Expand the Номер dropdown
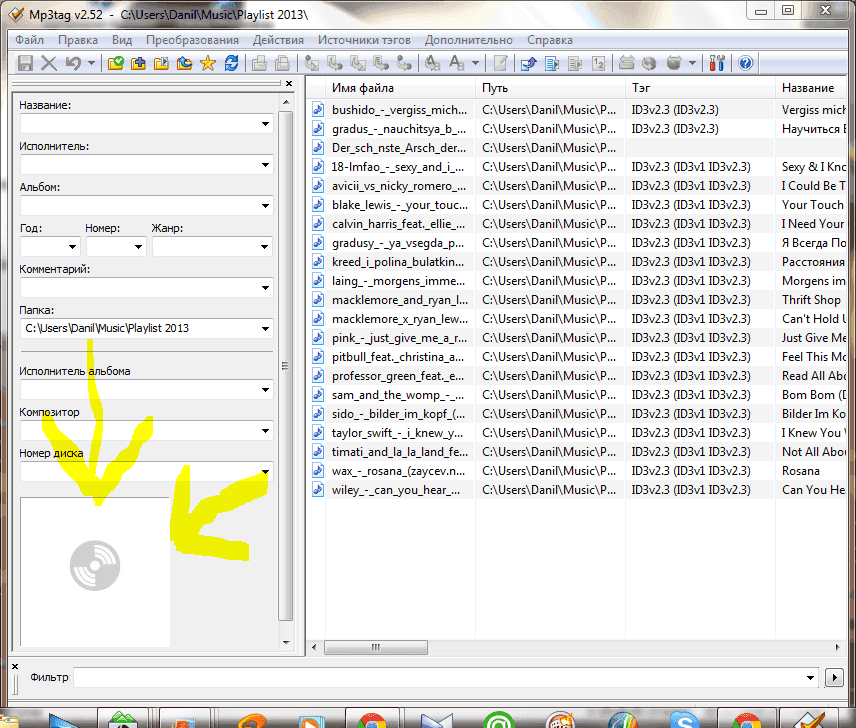 point(139,247)
